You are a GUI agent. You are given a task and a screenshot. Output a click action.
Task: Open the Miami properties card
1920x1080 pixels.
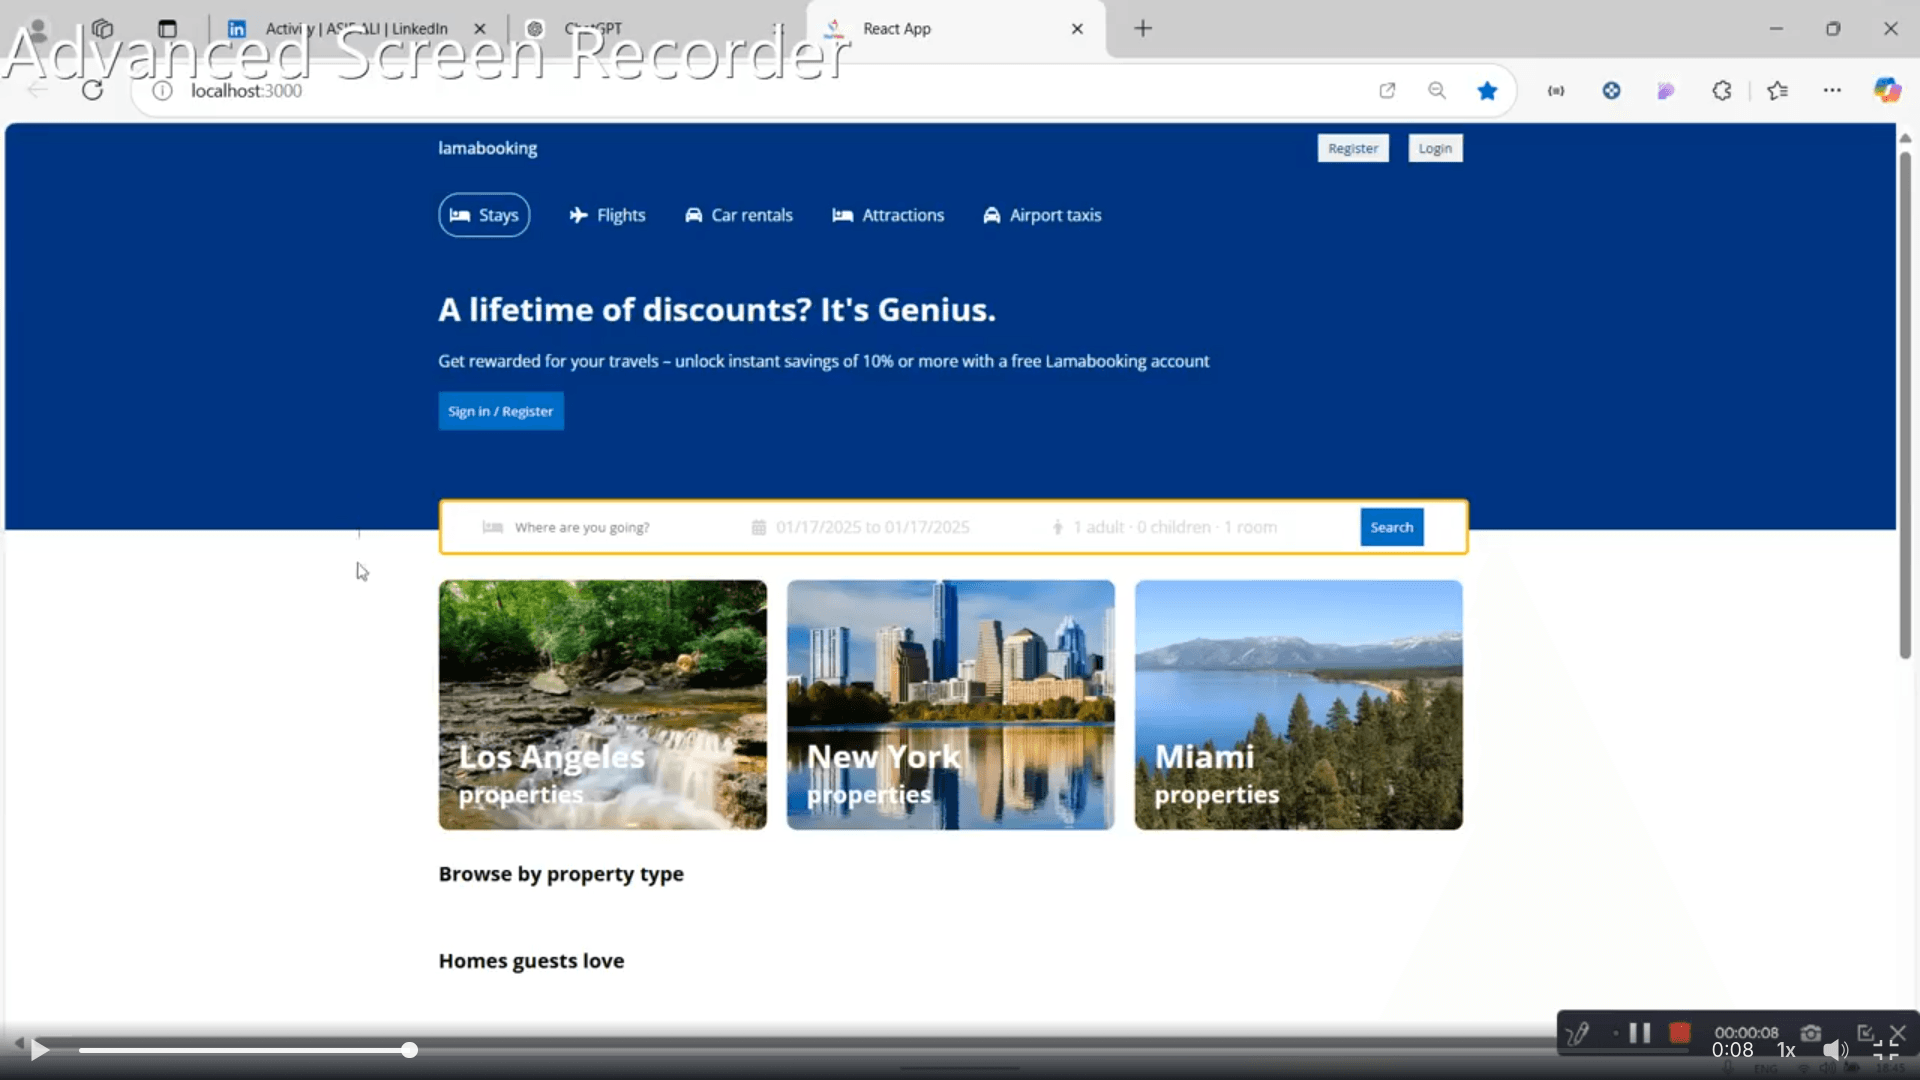(1299, 705)
